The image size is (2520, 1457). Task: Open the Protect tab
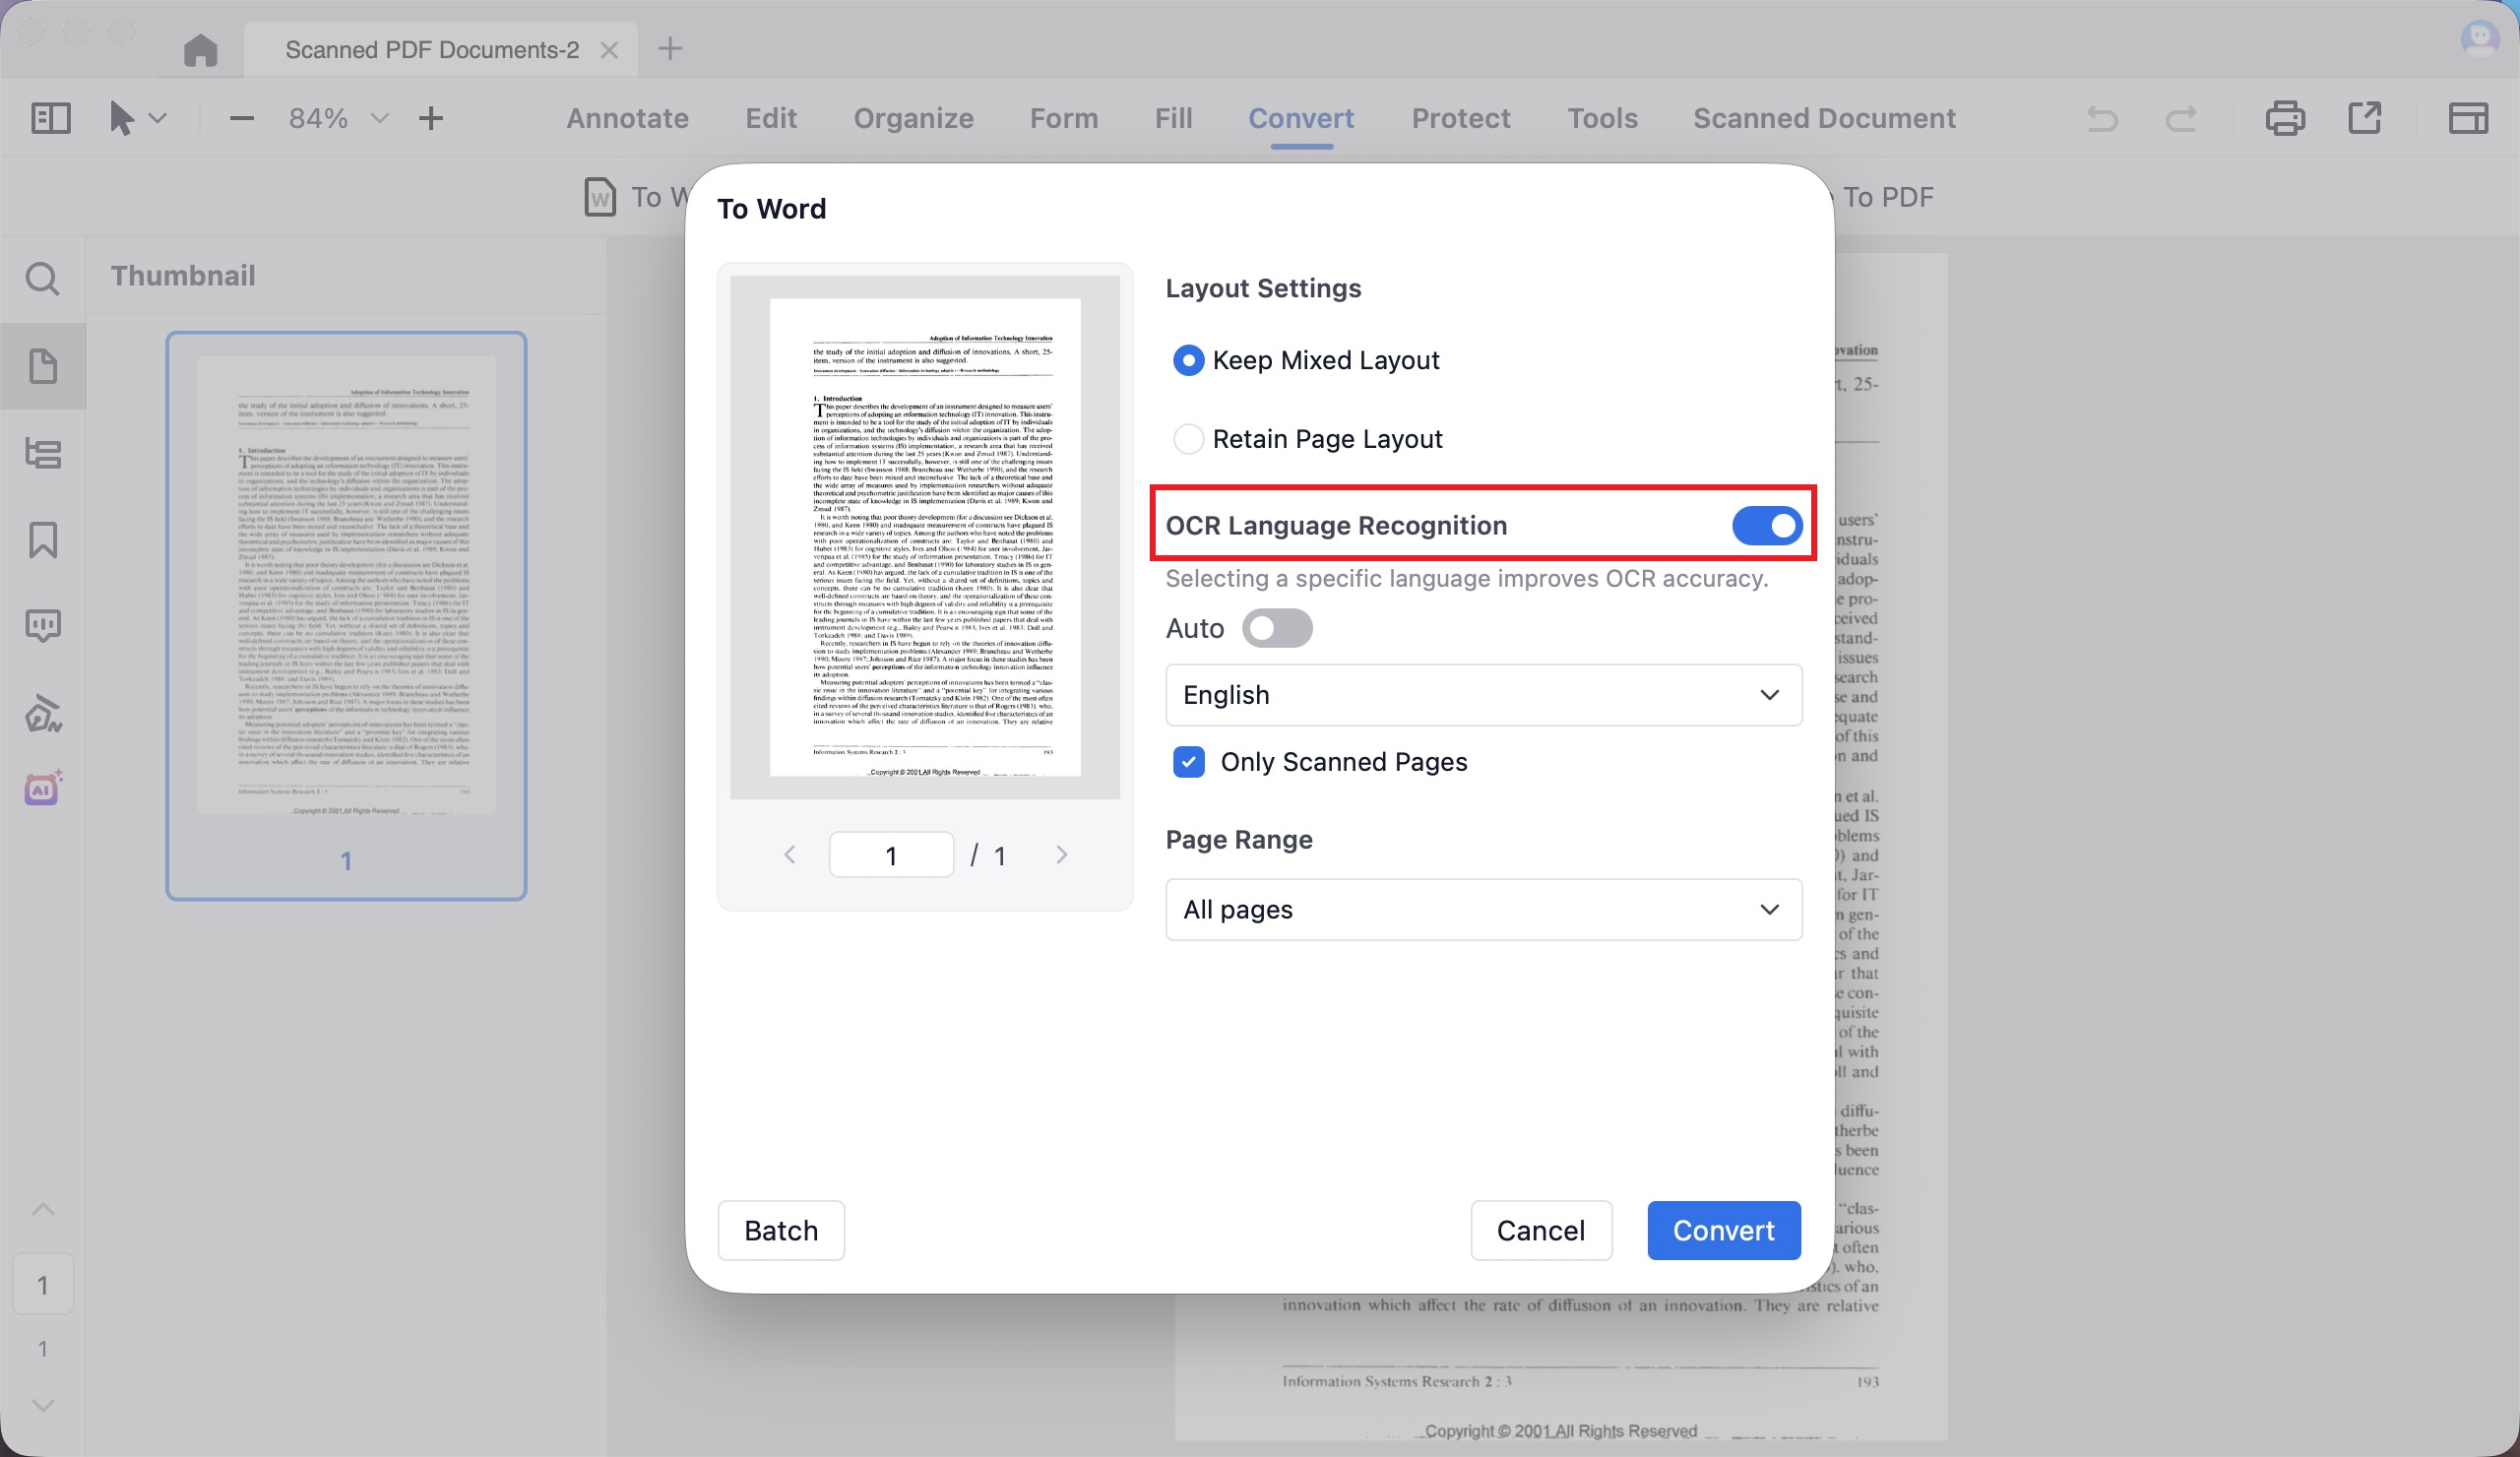coord(1460,118)
